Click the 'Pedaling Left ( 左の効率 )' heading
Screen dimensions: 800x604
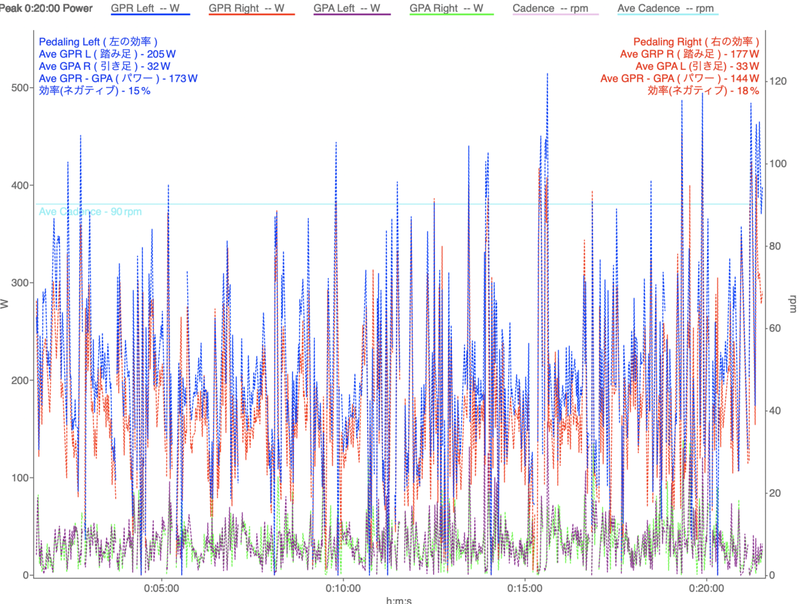pyautogui.click(x=98, y=42)
